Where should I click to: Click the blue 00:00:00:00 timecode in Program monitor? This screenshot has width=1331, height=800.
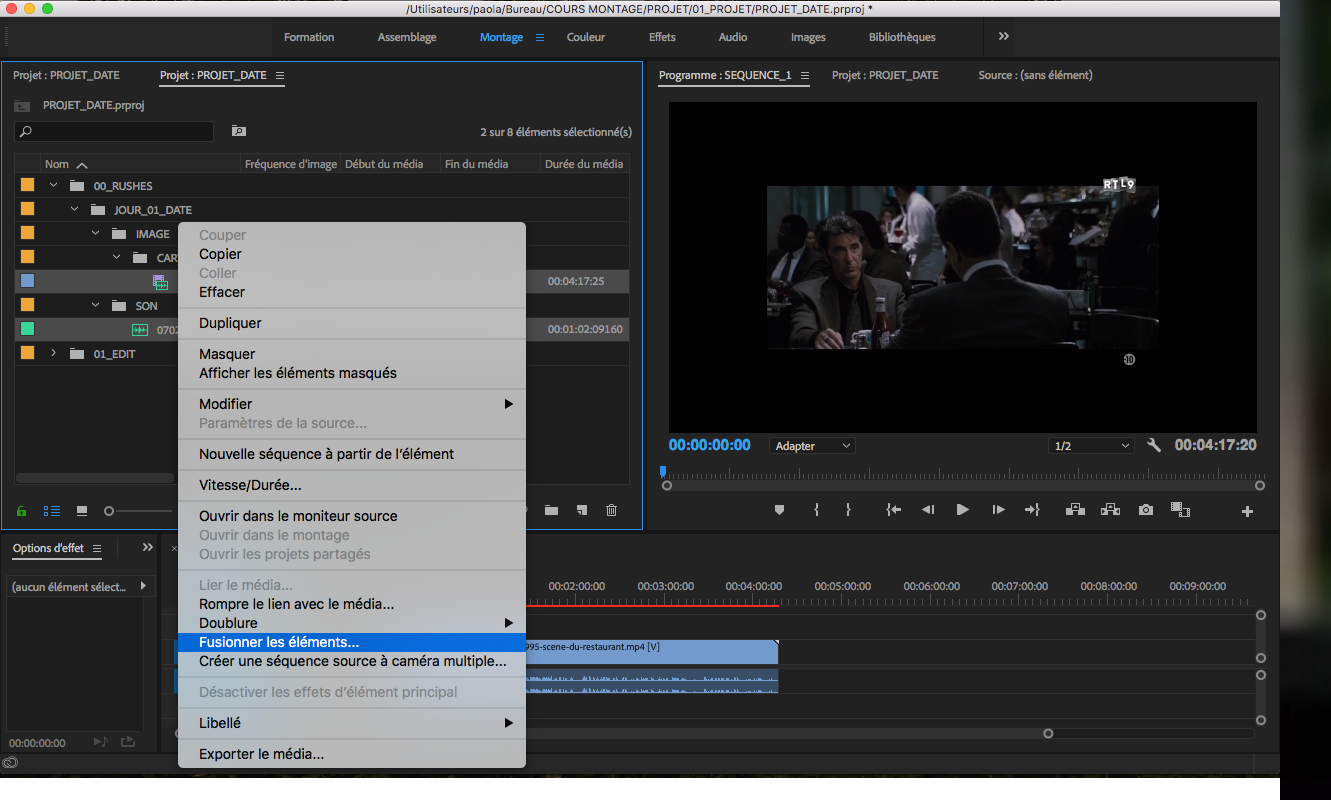pos(709,445)
